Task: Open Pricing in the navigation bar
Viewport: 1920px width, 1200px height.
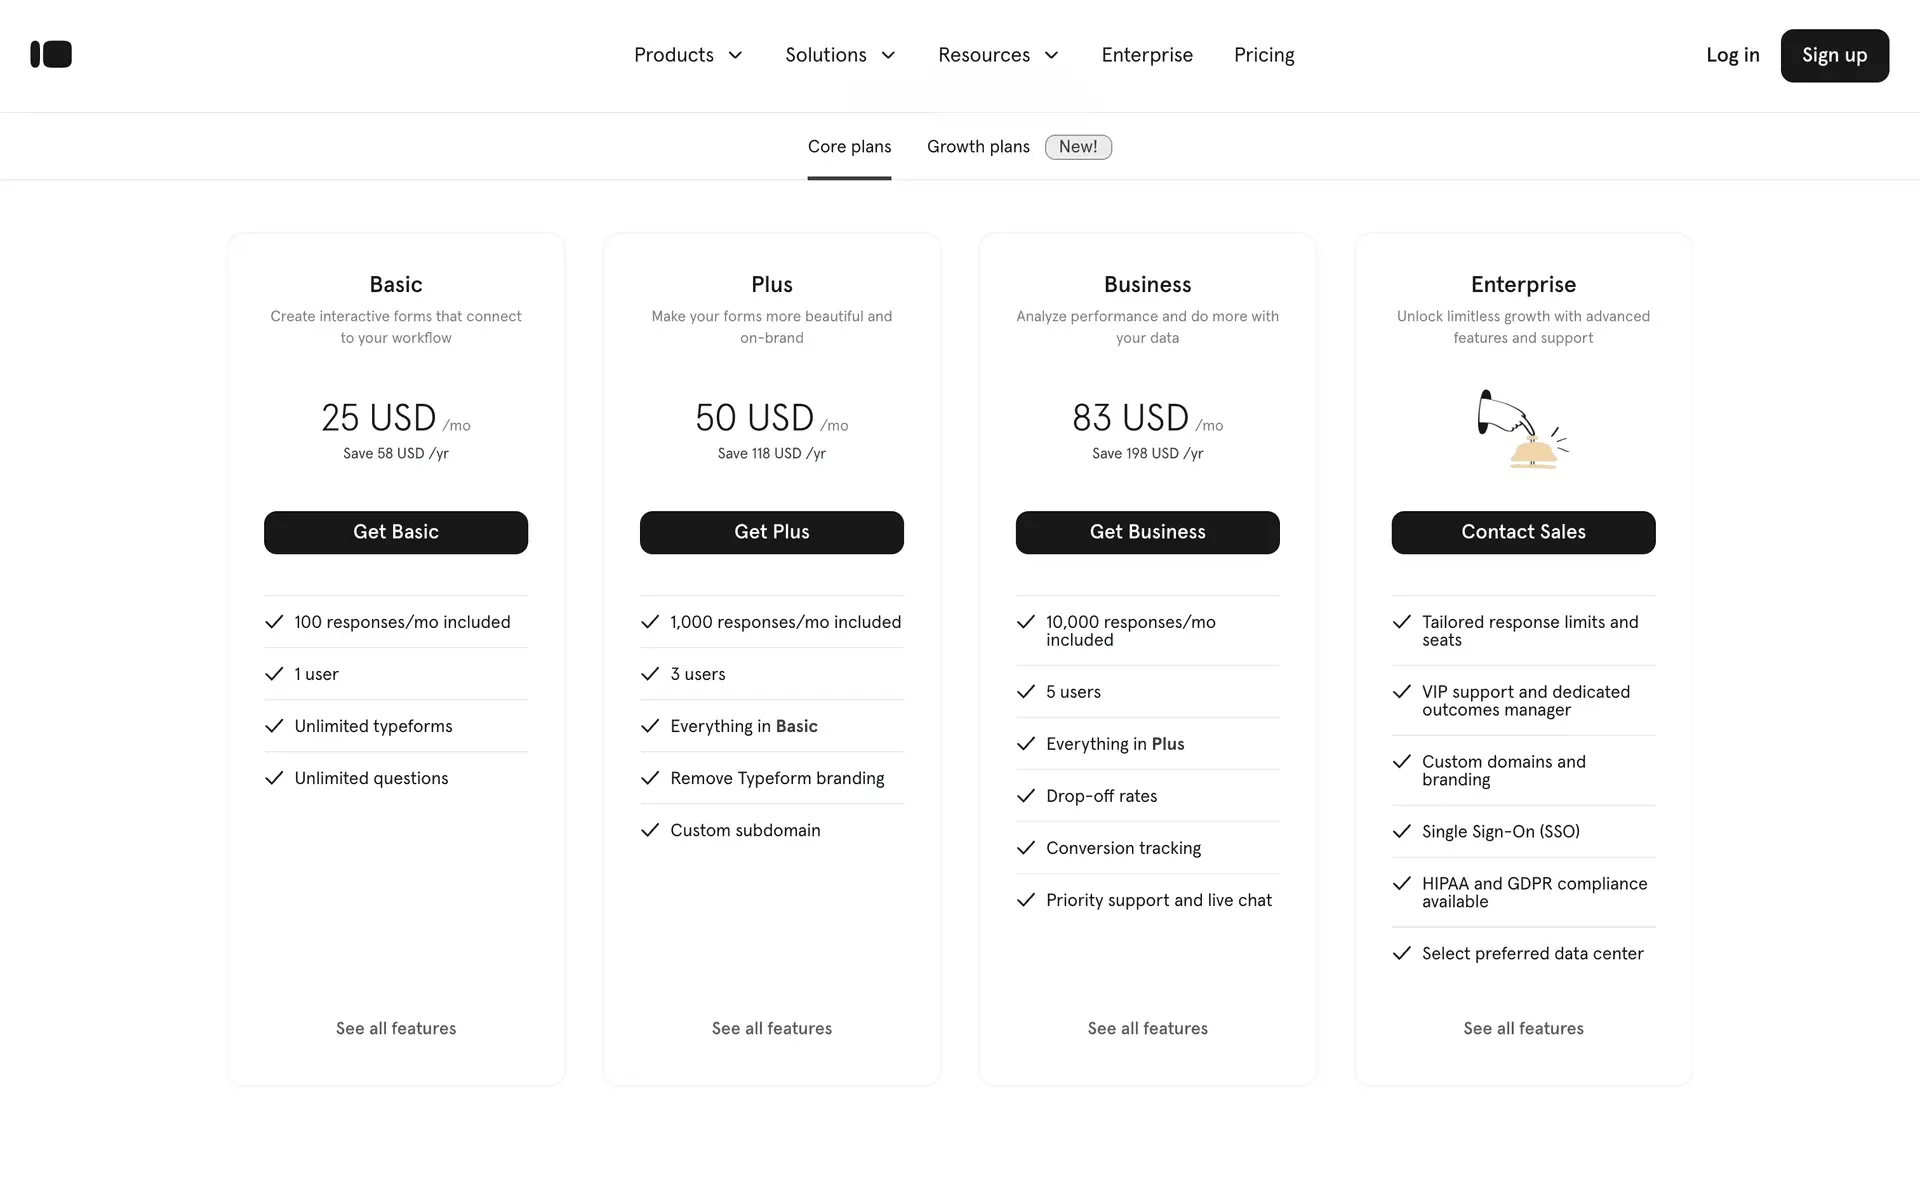Action: [x=1264, y=55]
